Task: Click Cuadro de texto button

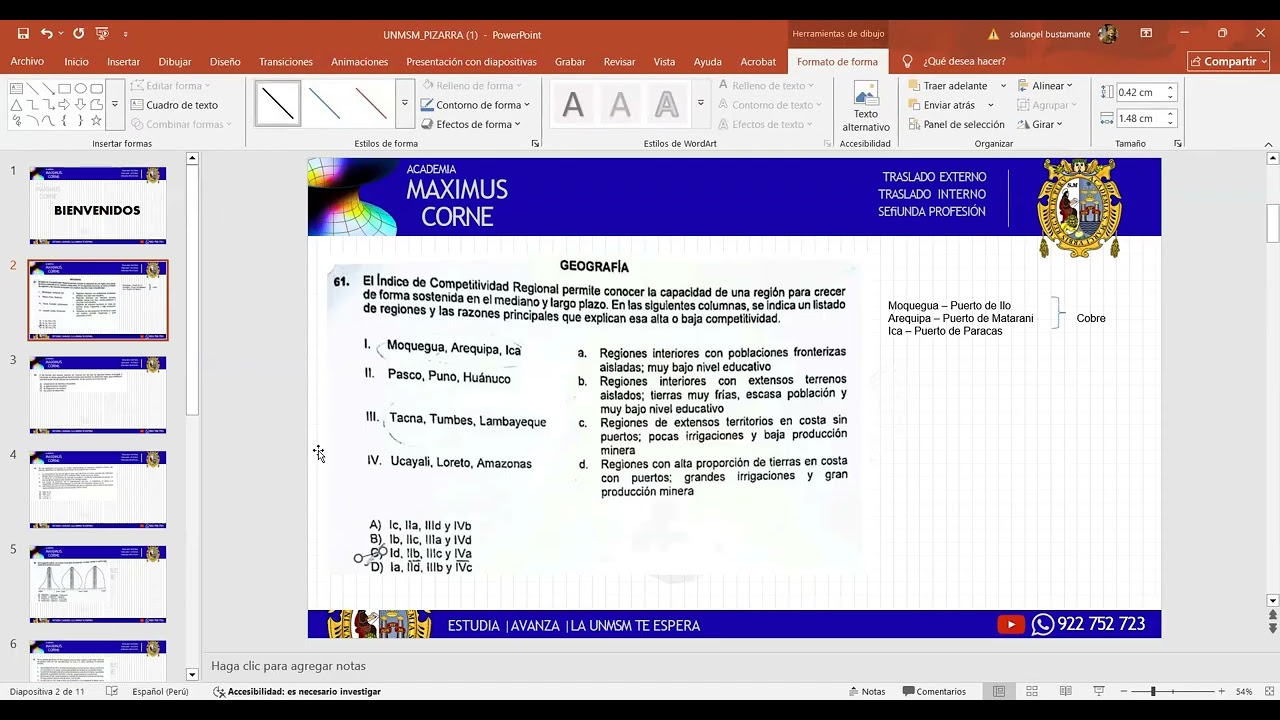Action: click(x=174, y=105)
